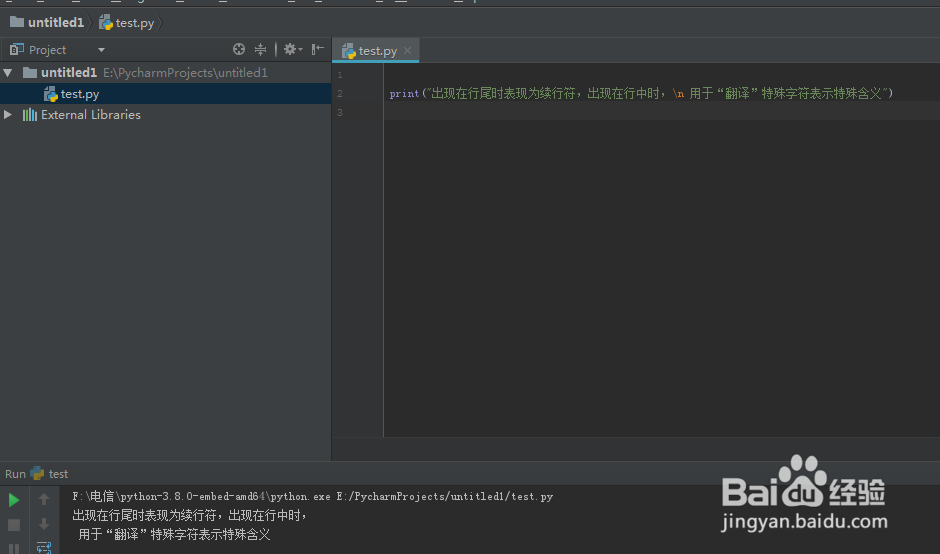Select External Libraries in the tree
This screenshot has height=554, width=940.
point(91,115)
